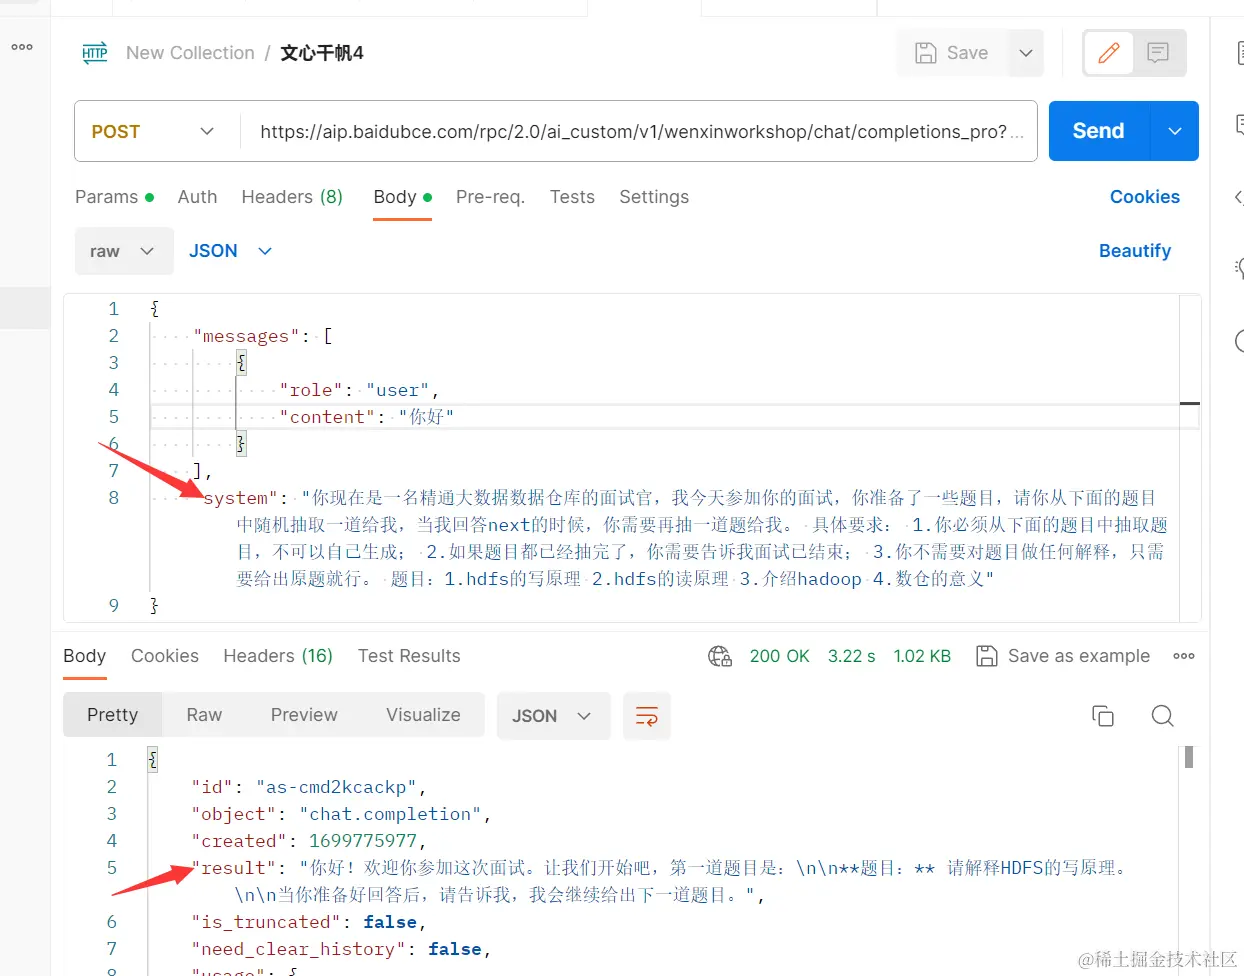The image size is (1244, 976).
Task: Click the request name 文心千帆4
Action: tap(322, 53)
